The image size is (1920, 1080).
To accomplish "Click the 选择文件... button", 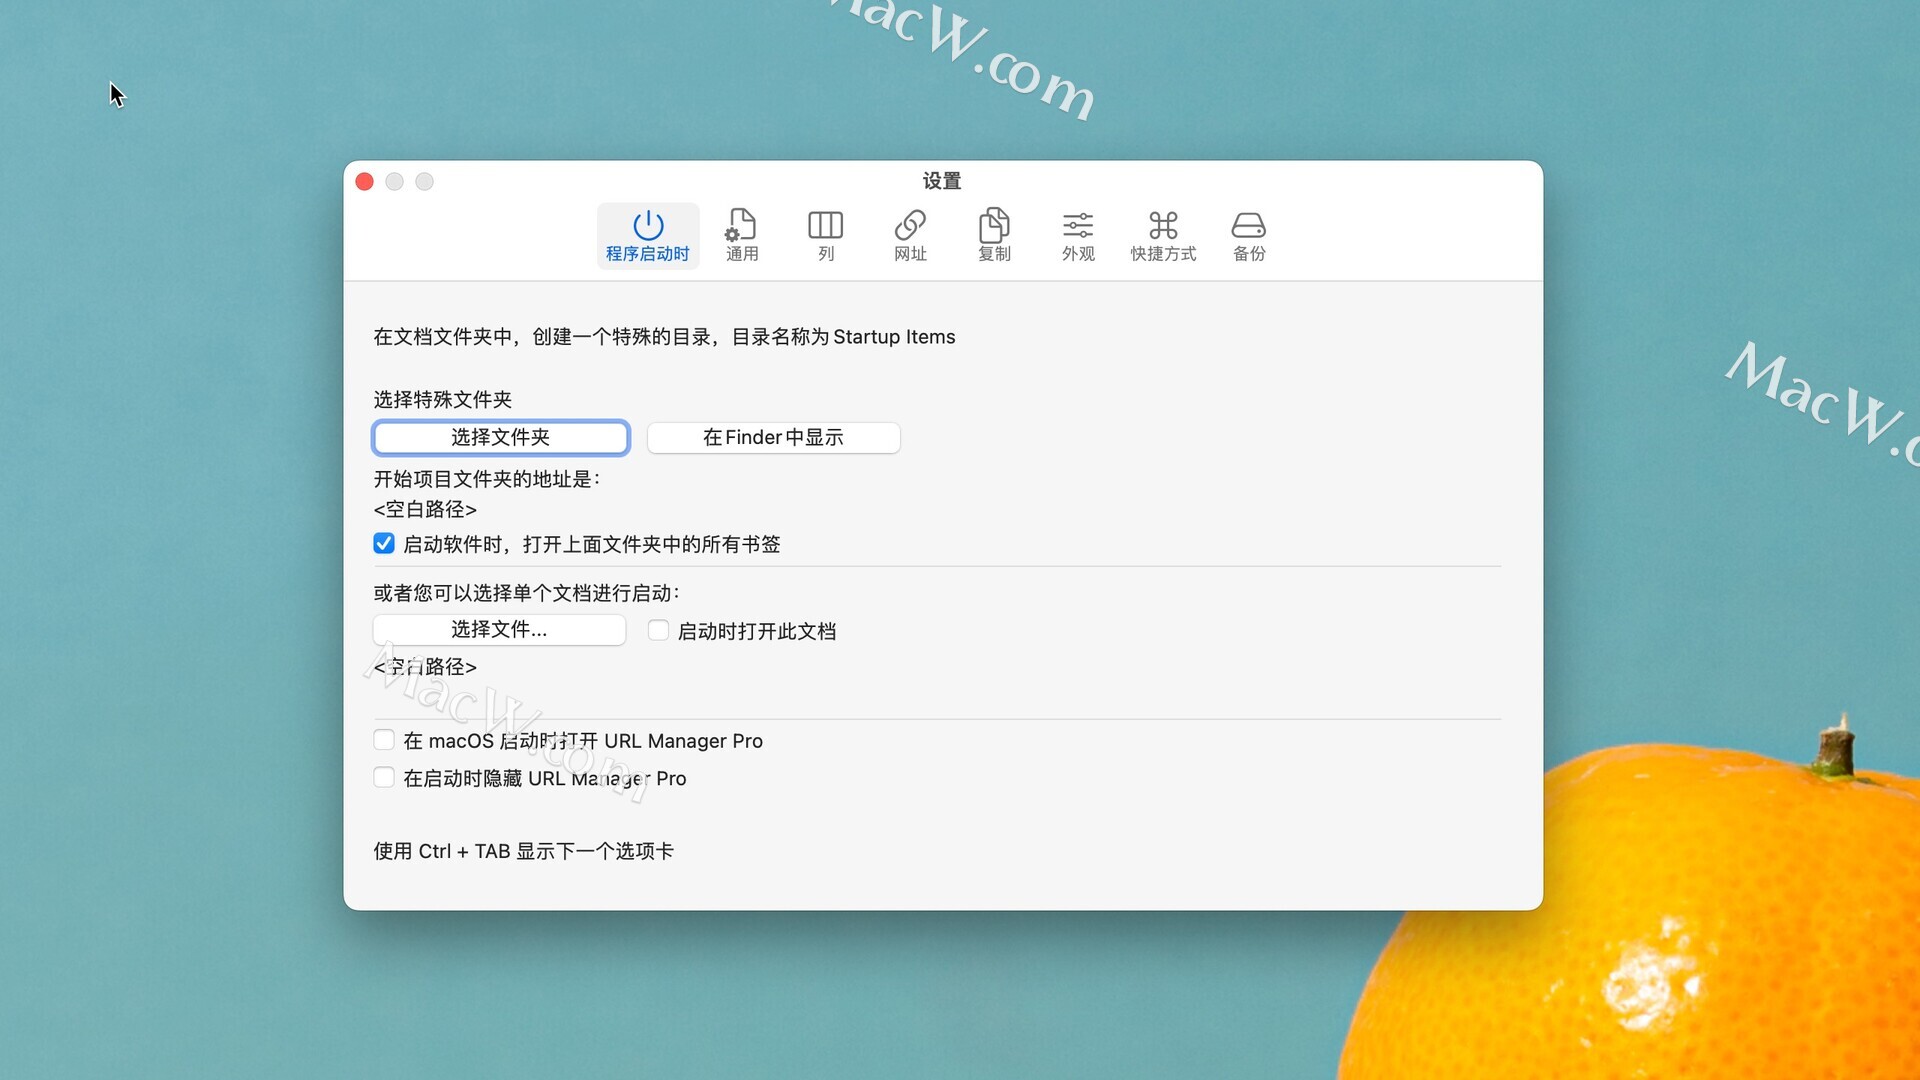I will click(499, 629).
